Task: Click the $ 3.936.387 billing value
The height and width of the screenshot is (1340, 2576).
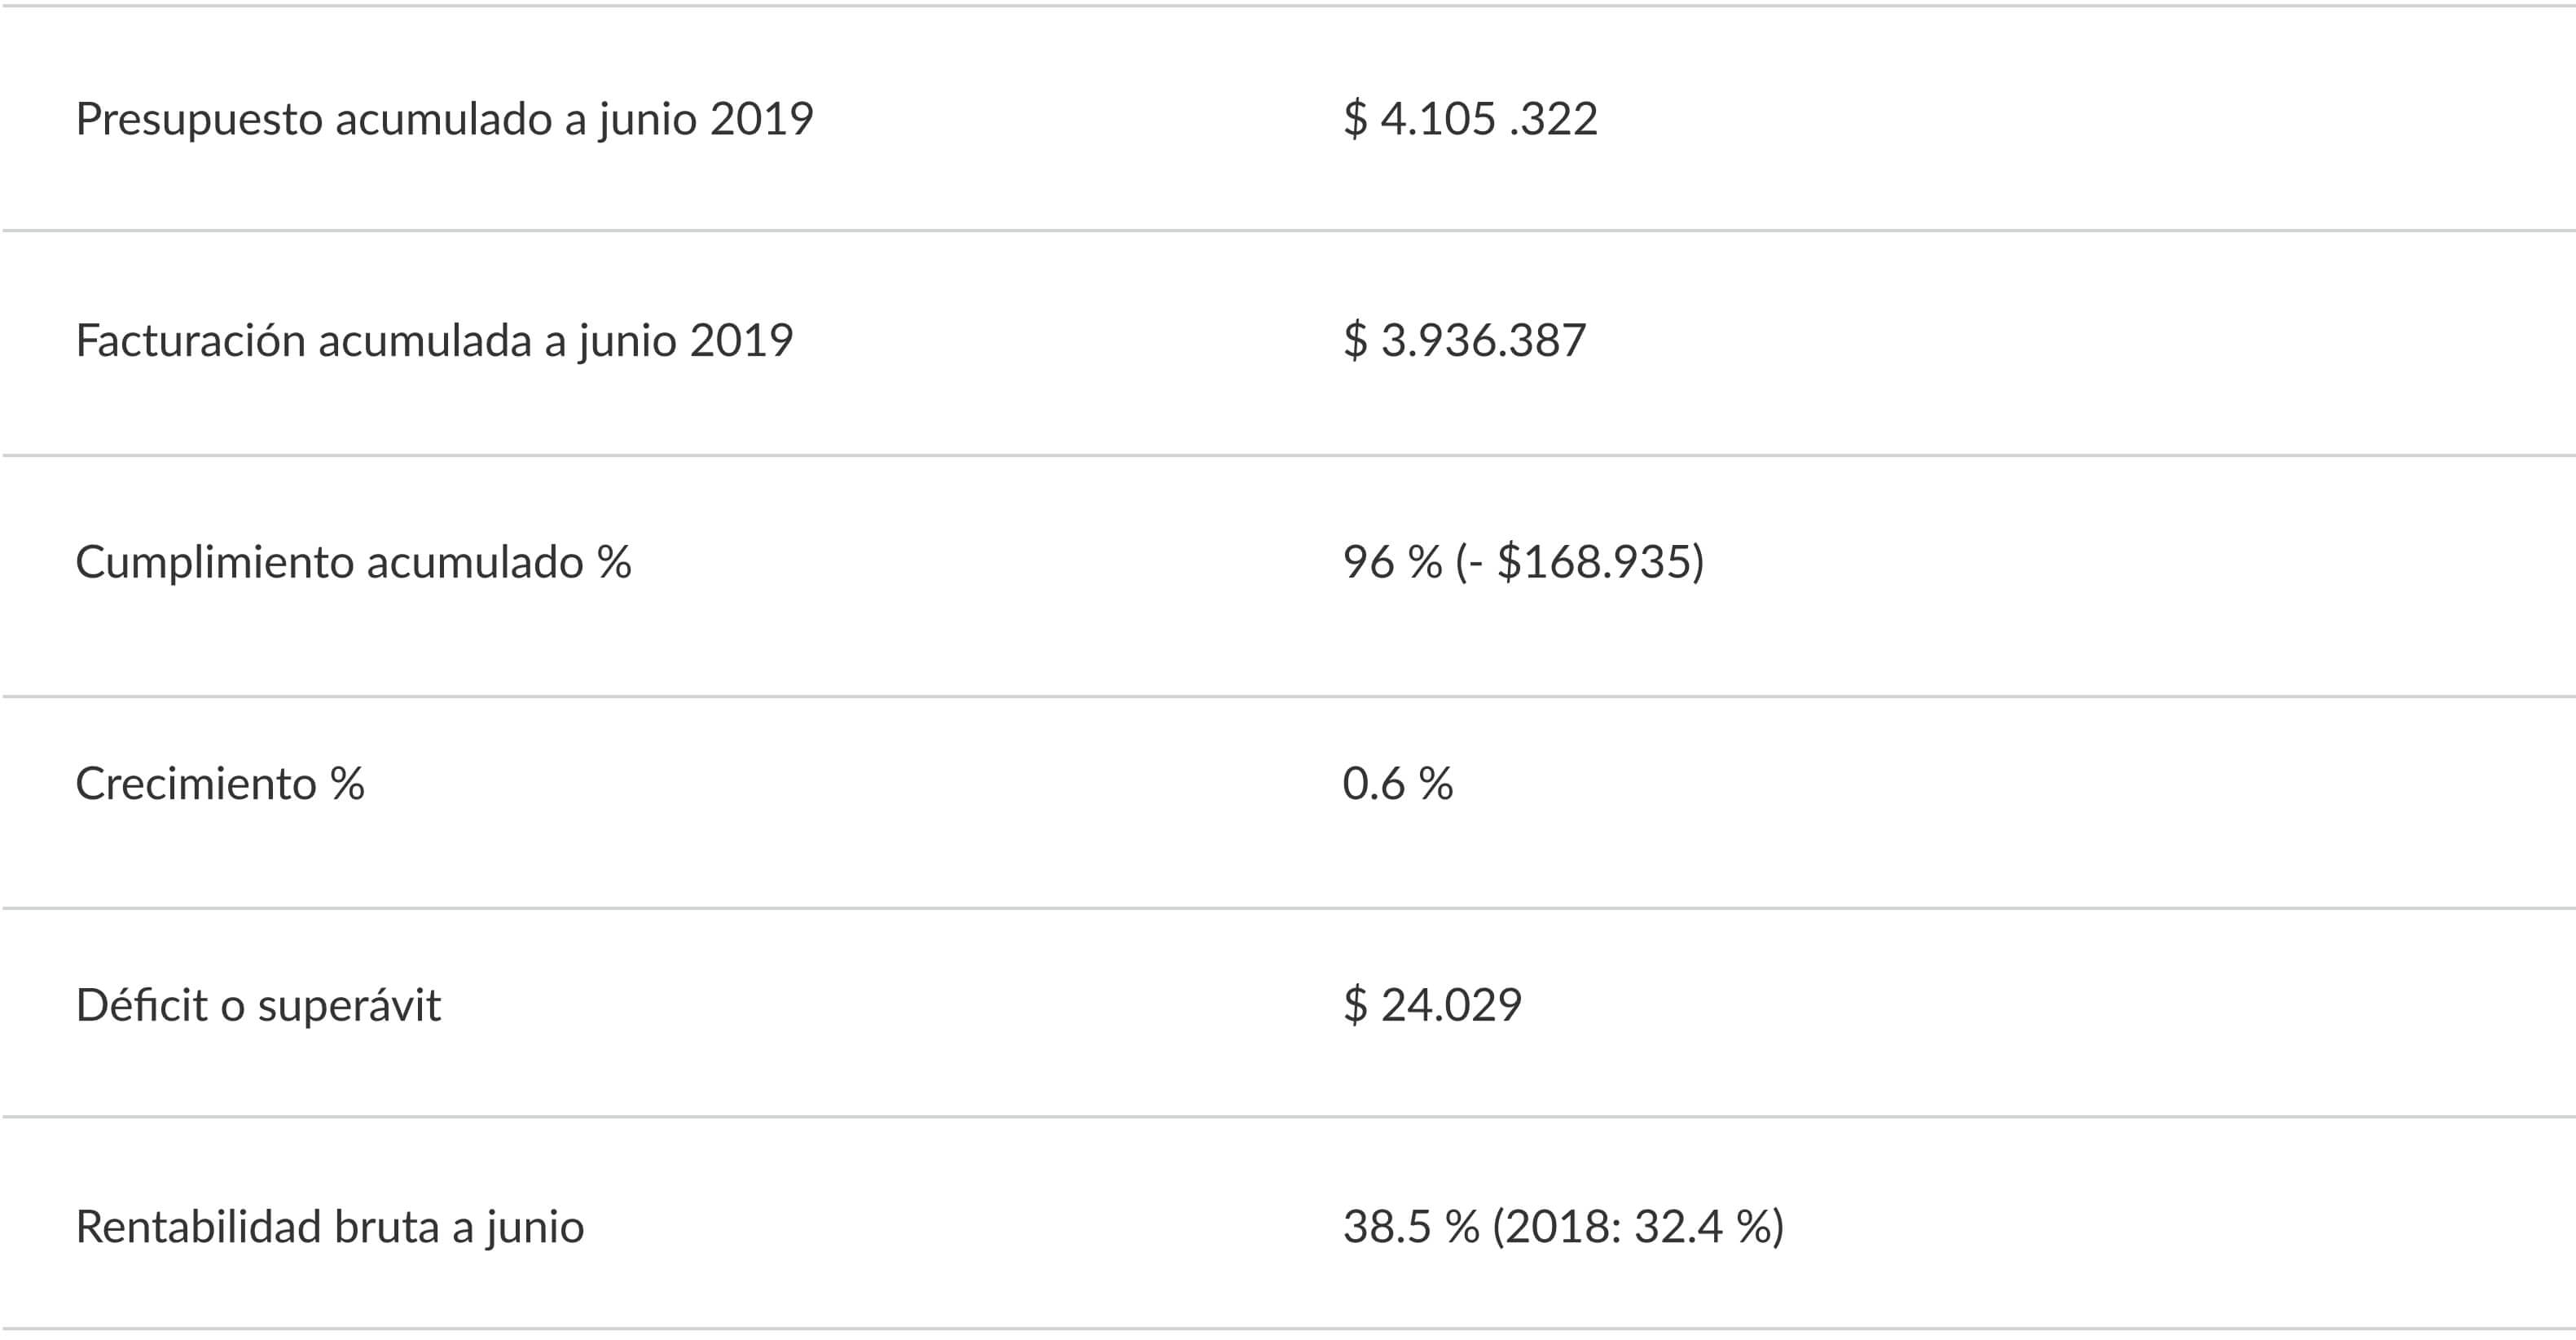Action: [1464, 341]
